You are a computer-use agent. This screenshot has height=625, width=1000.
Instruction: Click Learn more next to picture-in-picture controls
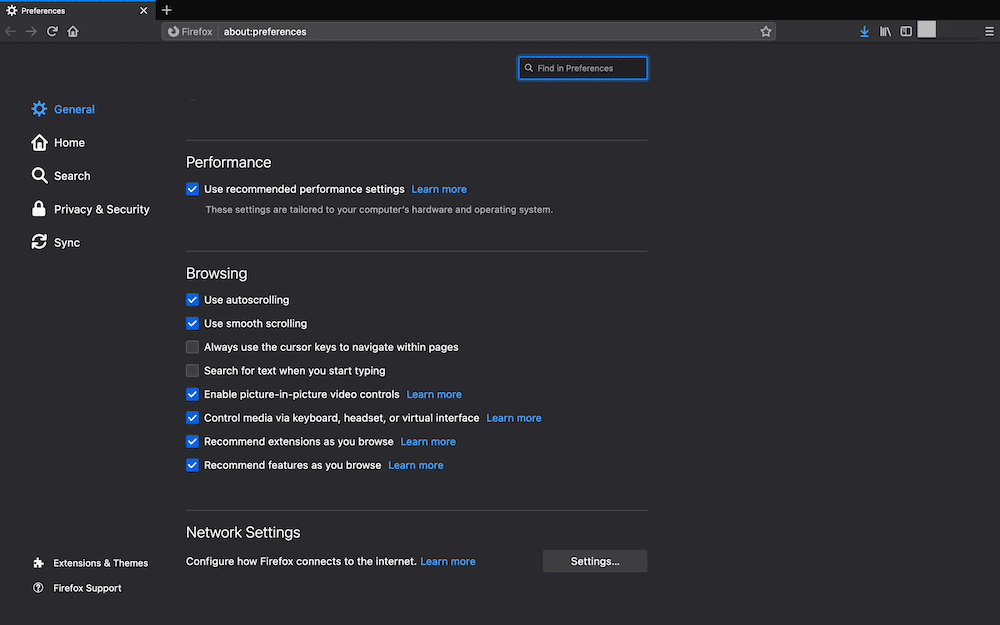pyautogui.click(x=434, y=394)
